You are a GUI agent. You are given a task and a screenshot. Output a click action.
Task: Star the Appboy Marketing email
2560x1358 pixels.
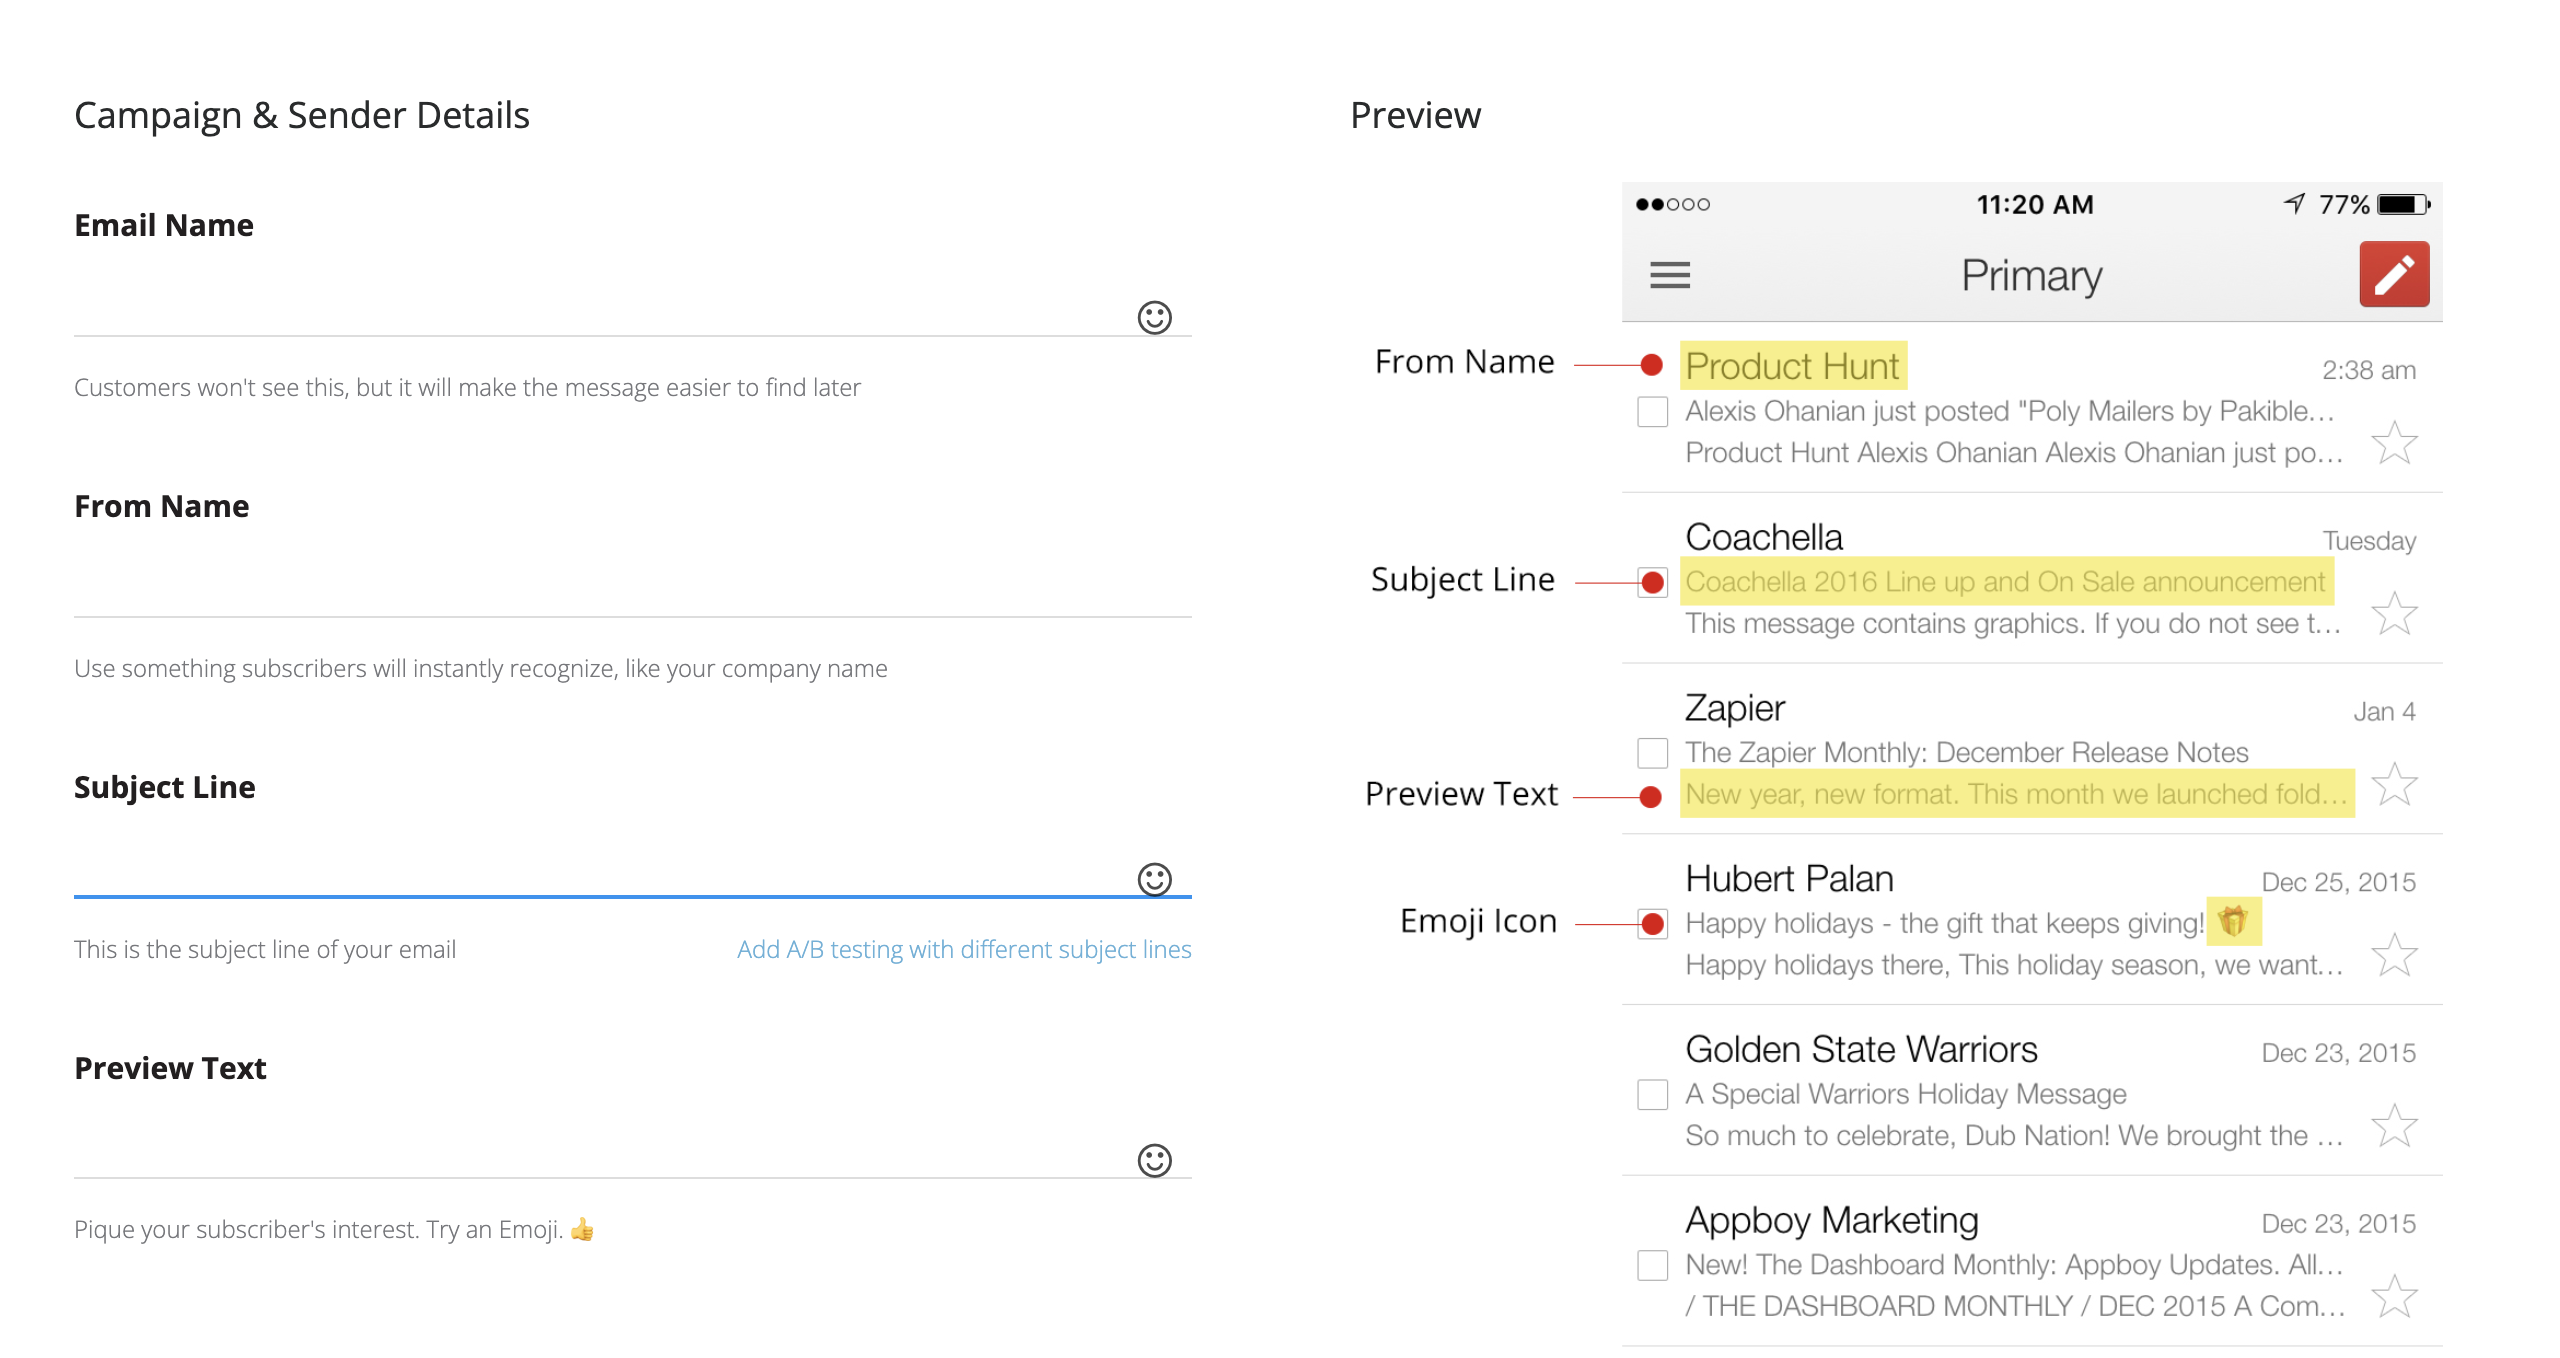tap(2394, 1297)
